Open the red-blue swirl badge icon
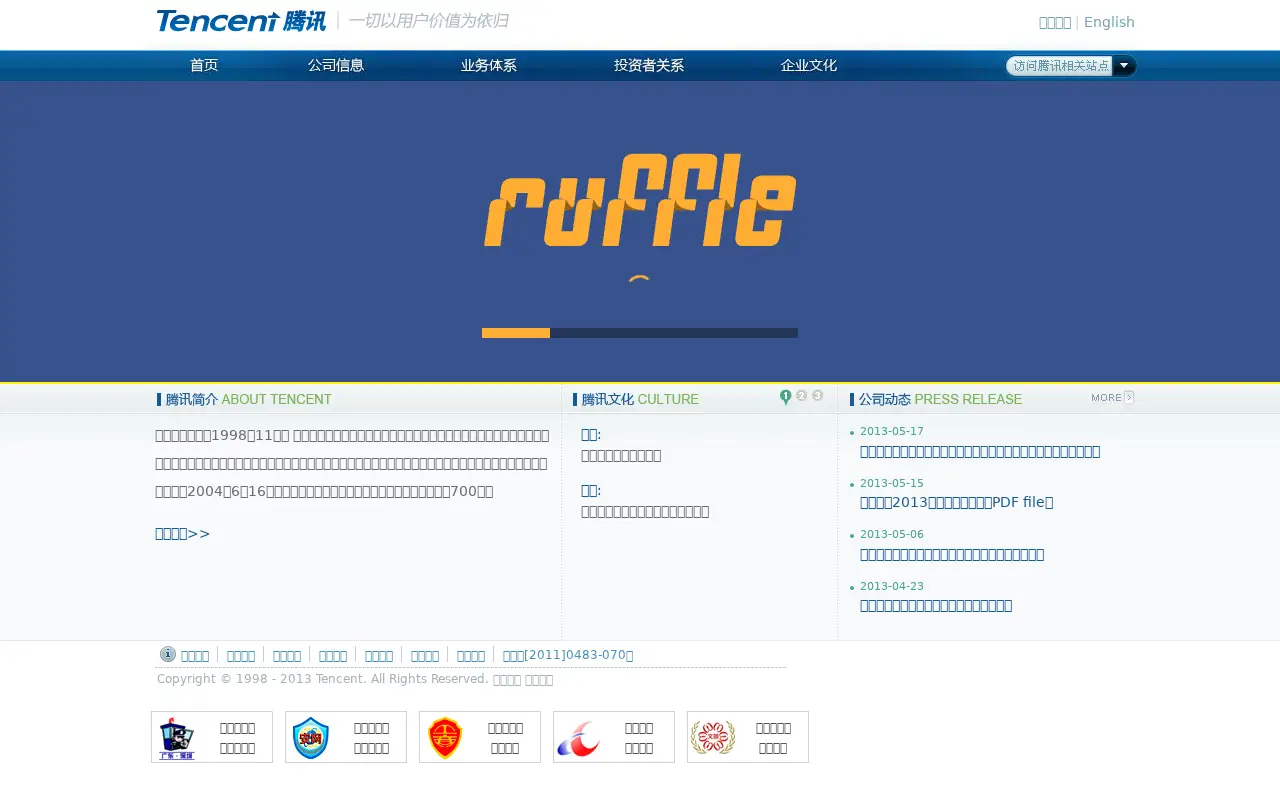The image size is (1280, 800). pyautogui.click(x=578, y=738)
